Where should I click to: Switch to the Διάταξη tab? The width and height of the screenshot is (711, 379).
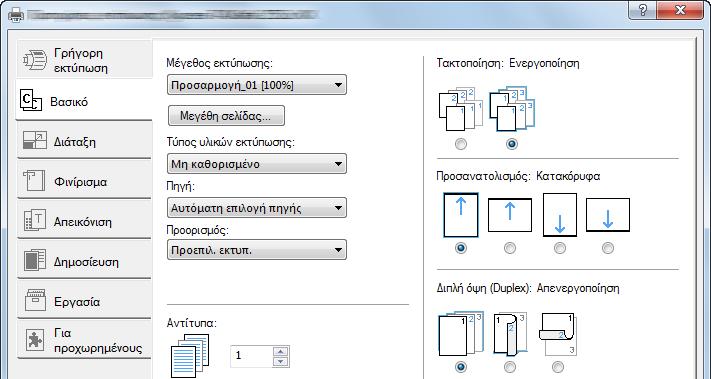(x=84, y=141)
